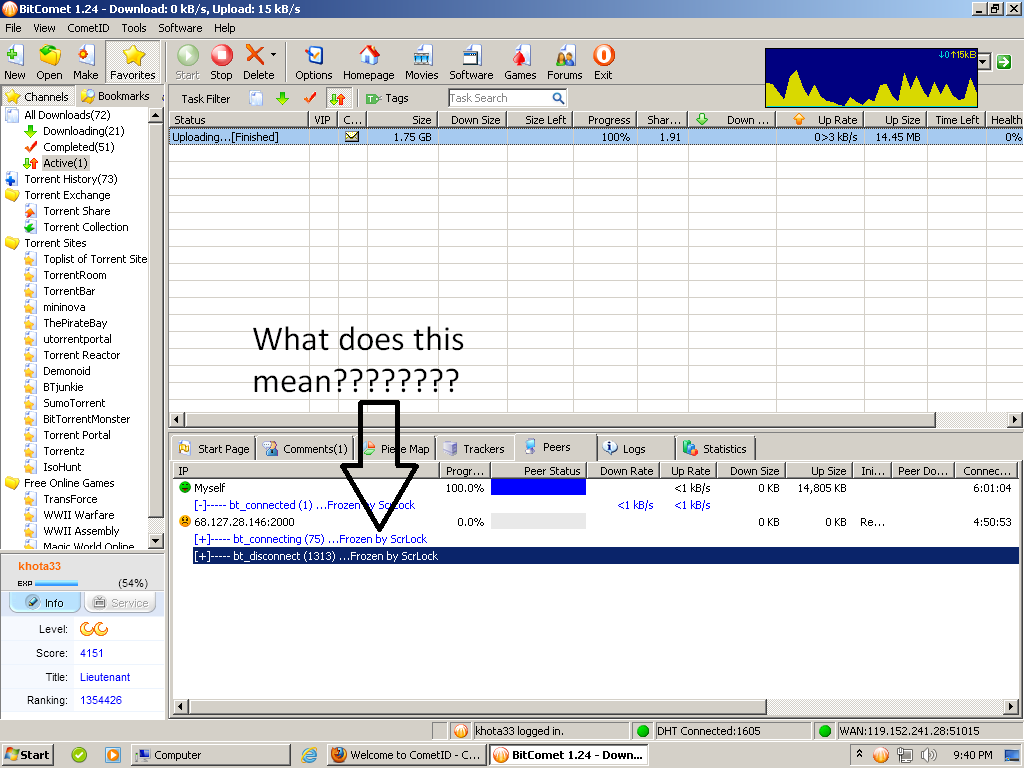The width and height of the screenshot is (1024, 768).
Task: Click the peer list horizontal scrollbar
Action: point(477,706)
